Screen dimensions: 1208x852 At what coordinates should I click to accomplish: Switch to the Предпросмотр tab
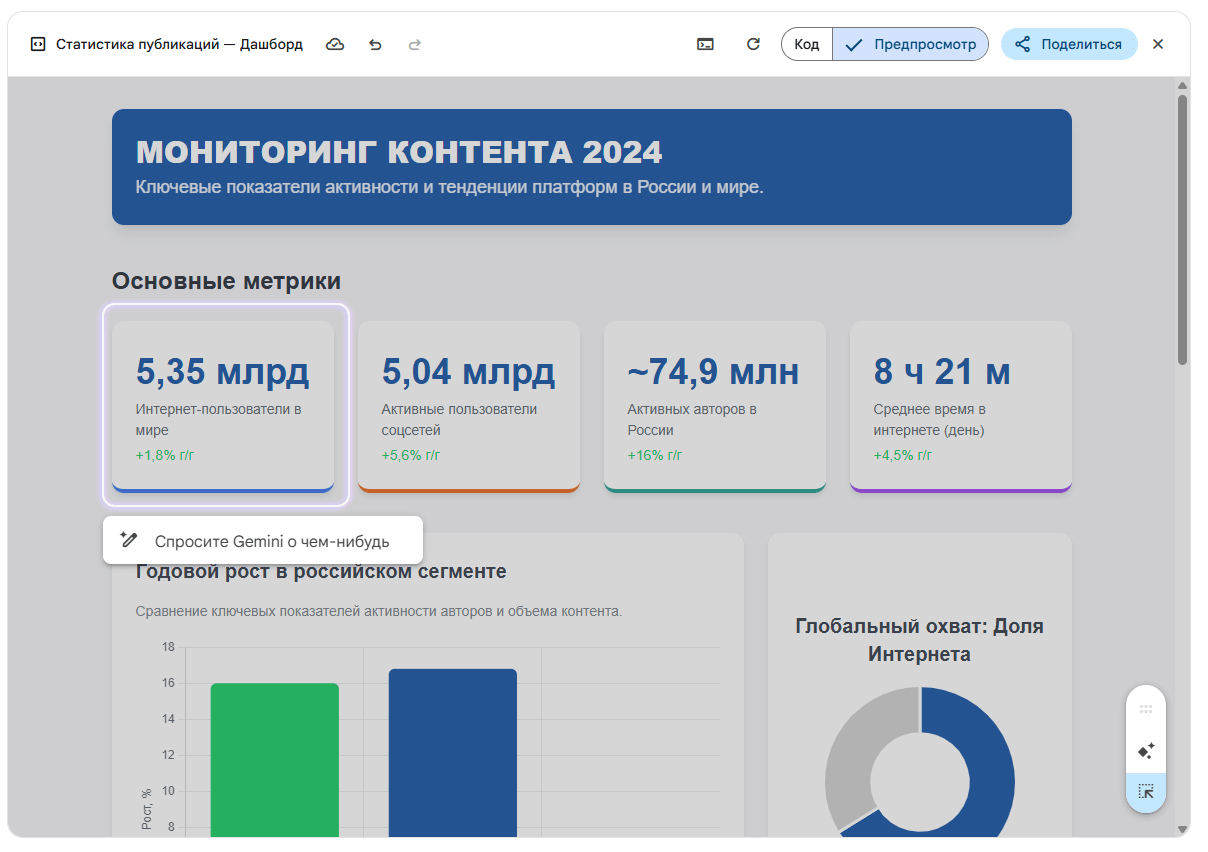point(910,45)
